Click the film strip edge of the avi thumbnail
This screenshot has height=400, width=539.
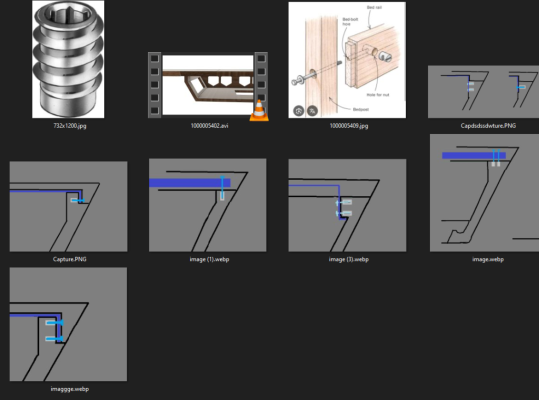(x=154, y=85)
